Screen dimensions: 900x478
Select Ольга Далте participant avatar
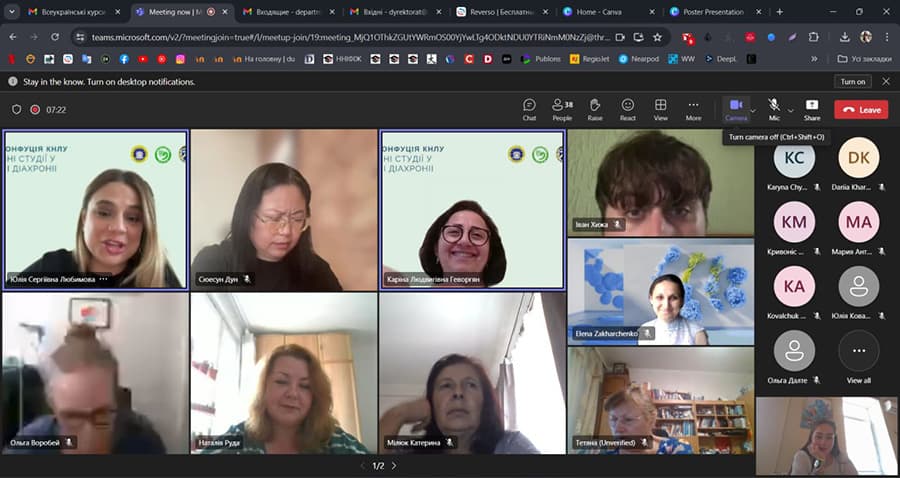(x=794, y=351)
